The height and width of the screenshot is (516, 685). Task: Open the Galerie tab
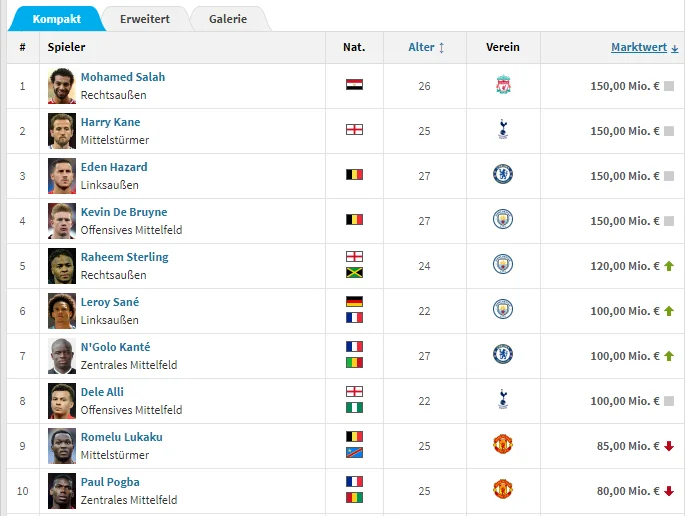click(x=228, y=19)
